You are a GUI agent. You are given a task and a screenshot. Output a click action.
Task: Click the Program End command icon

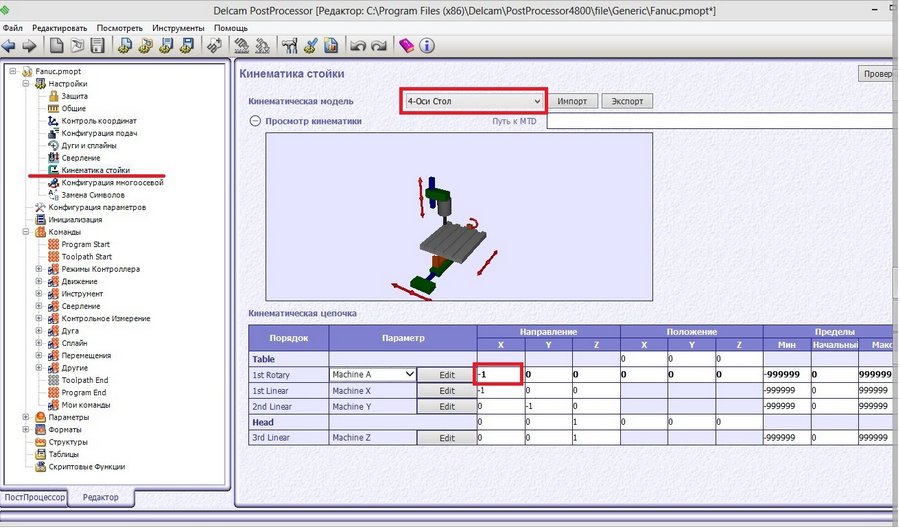click(53, 393)
